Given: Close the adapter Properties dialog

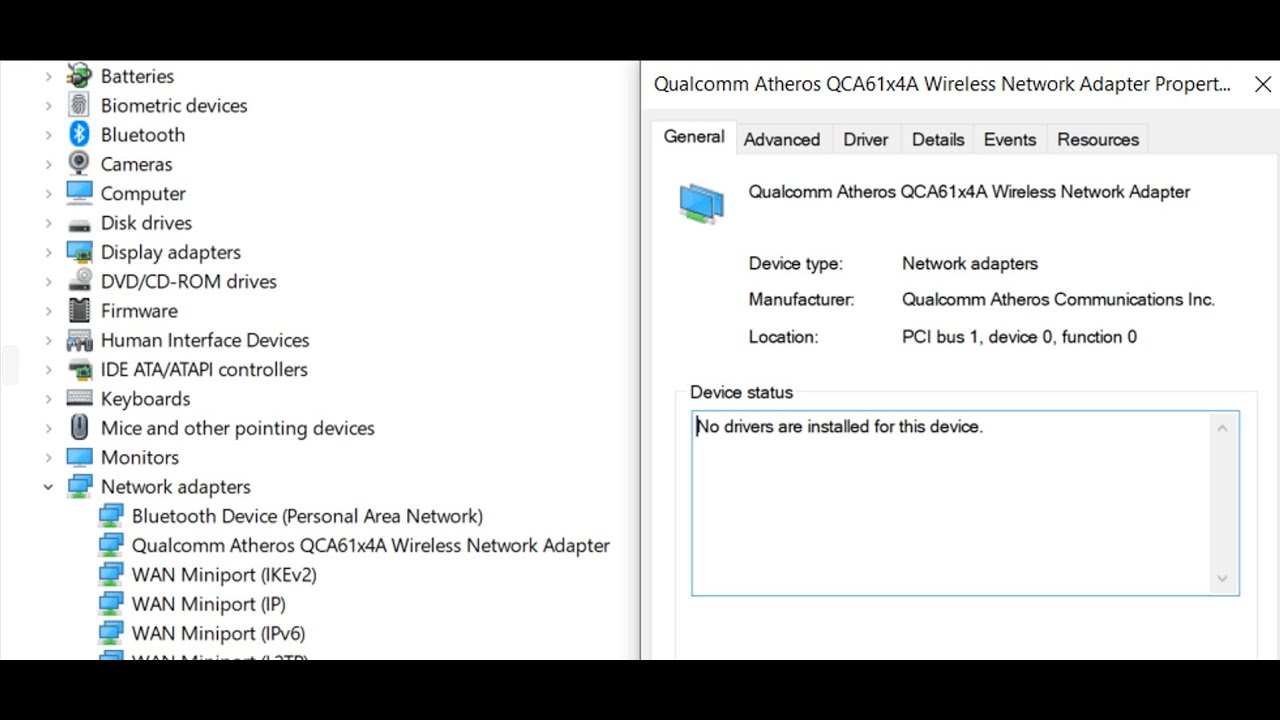Looking at the screenshot, I should point(1263,85).
